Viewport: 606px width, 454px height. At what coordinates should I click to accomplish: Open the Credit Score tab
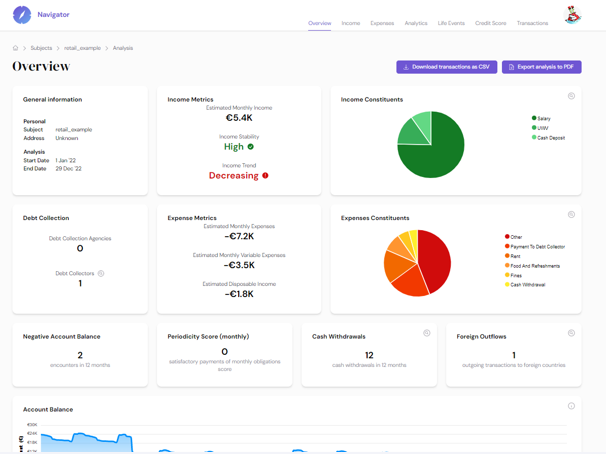coord(490,23)
